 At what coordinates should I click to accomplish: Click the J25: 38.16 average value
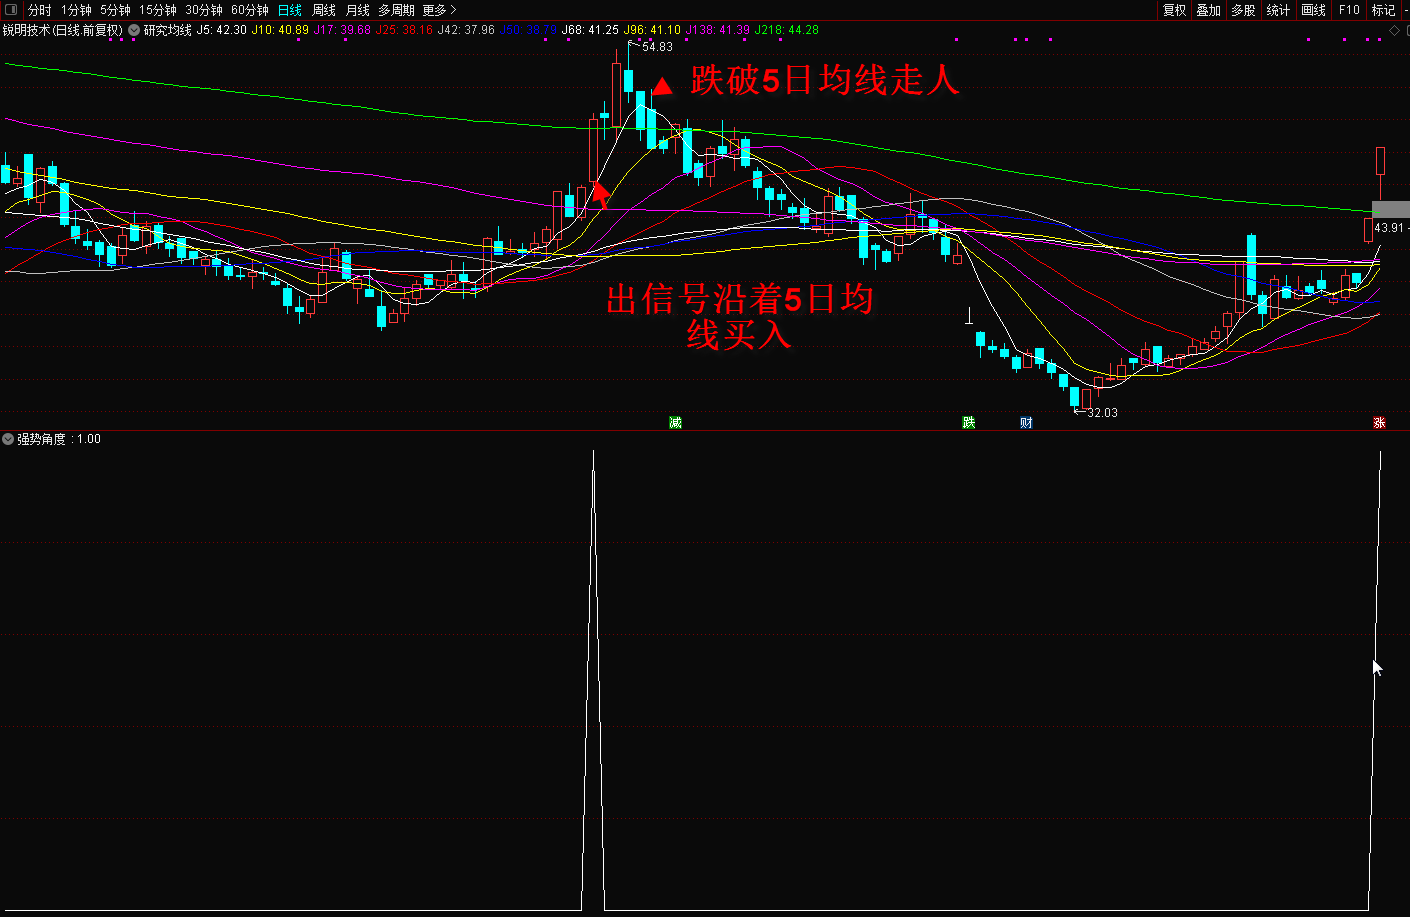click(404, 30)
